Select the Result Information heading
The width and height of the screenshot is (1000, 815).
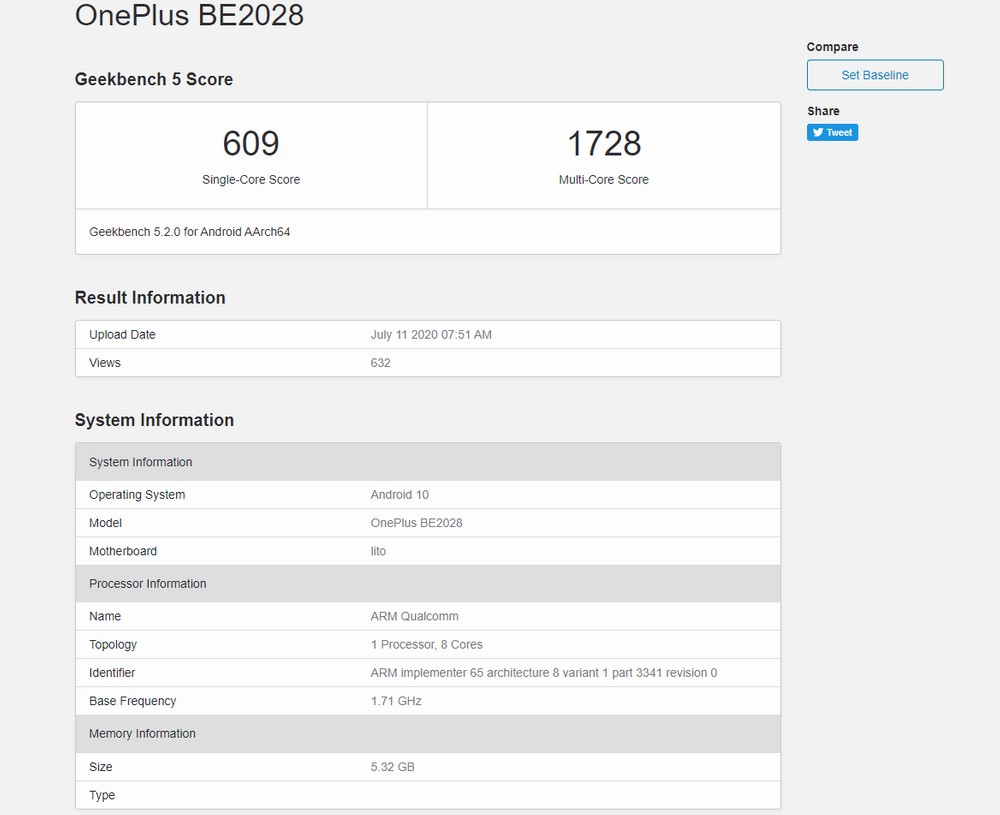(150, 298)
